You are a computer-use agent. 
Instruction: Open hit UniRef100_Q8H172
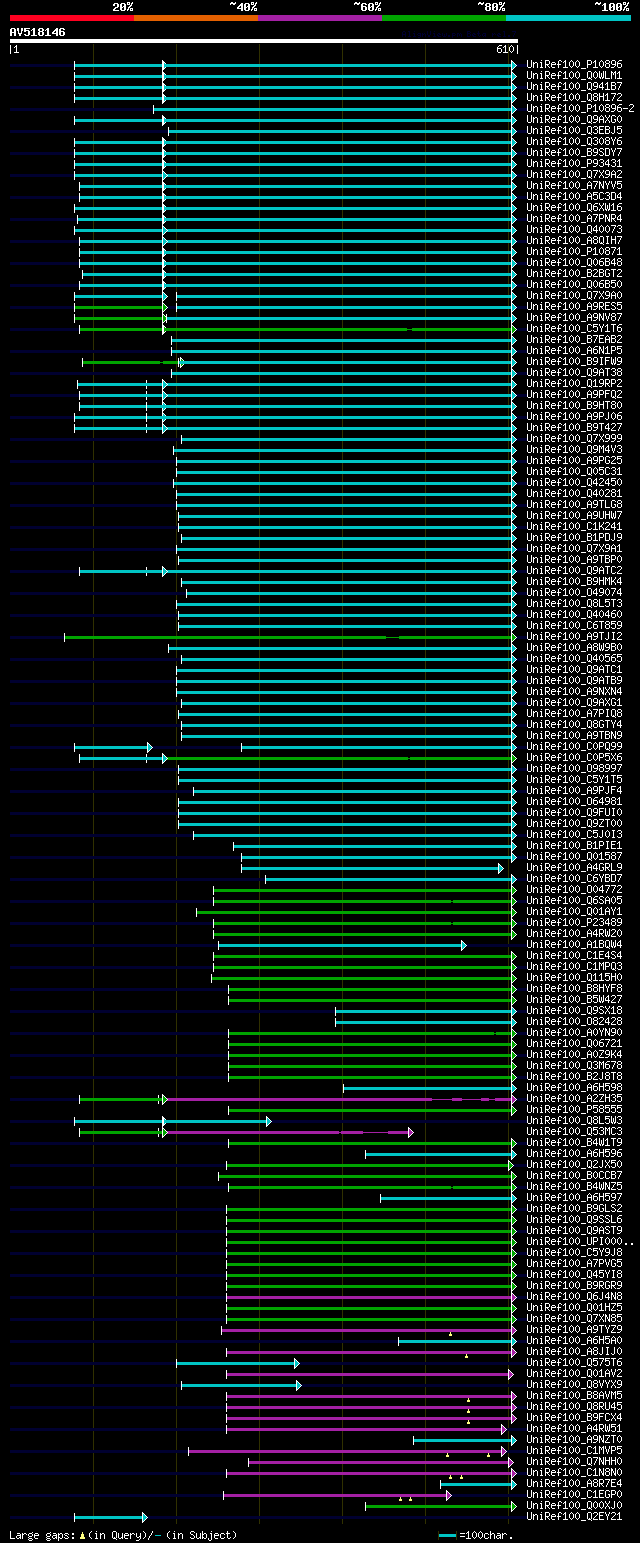(x=574, y=98)
